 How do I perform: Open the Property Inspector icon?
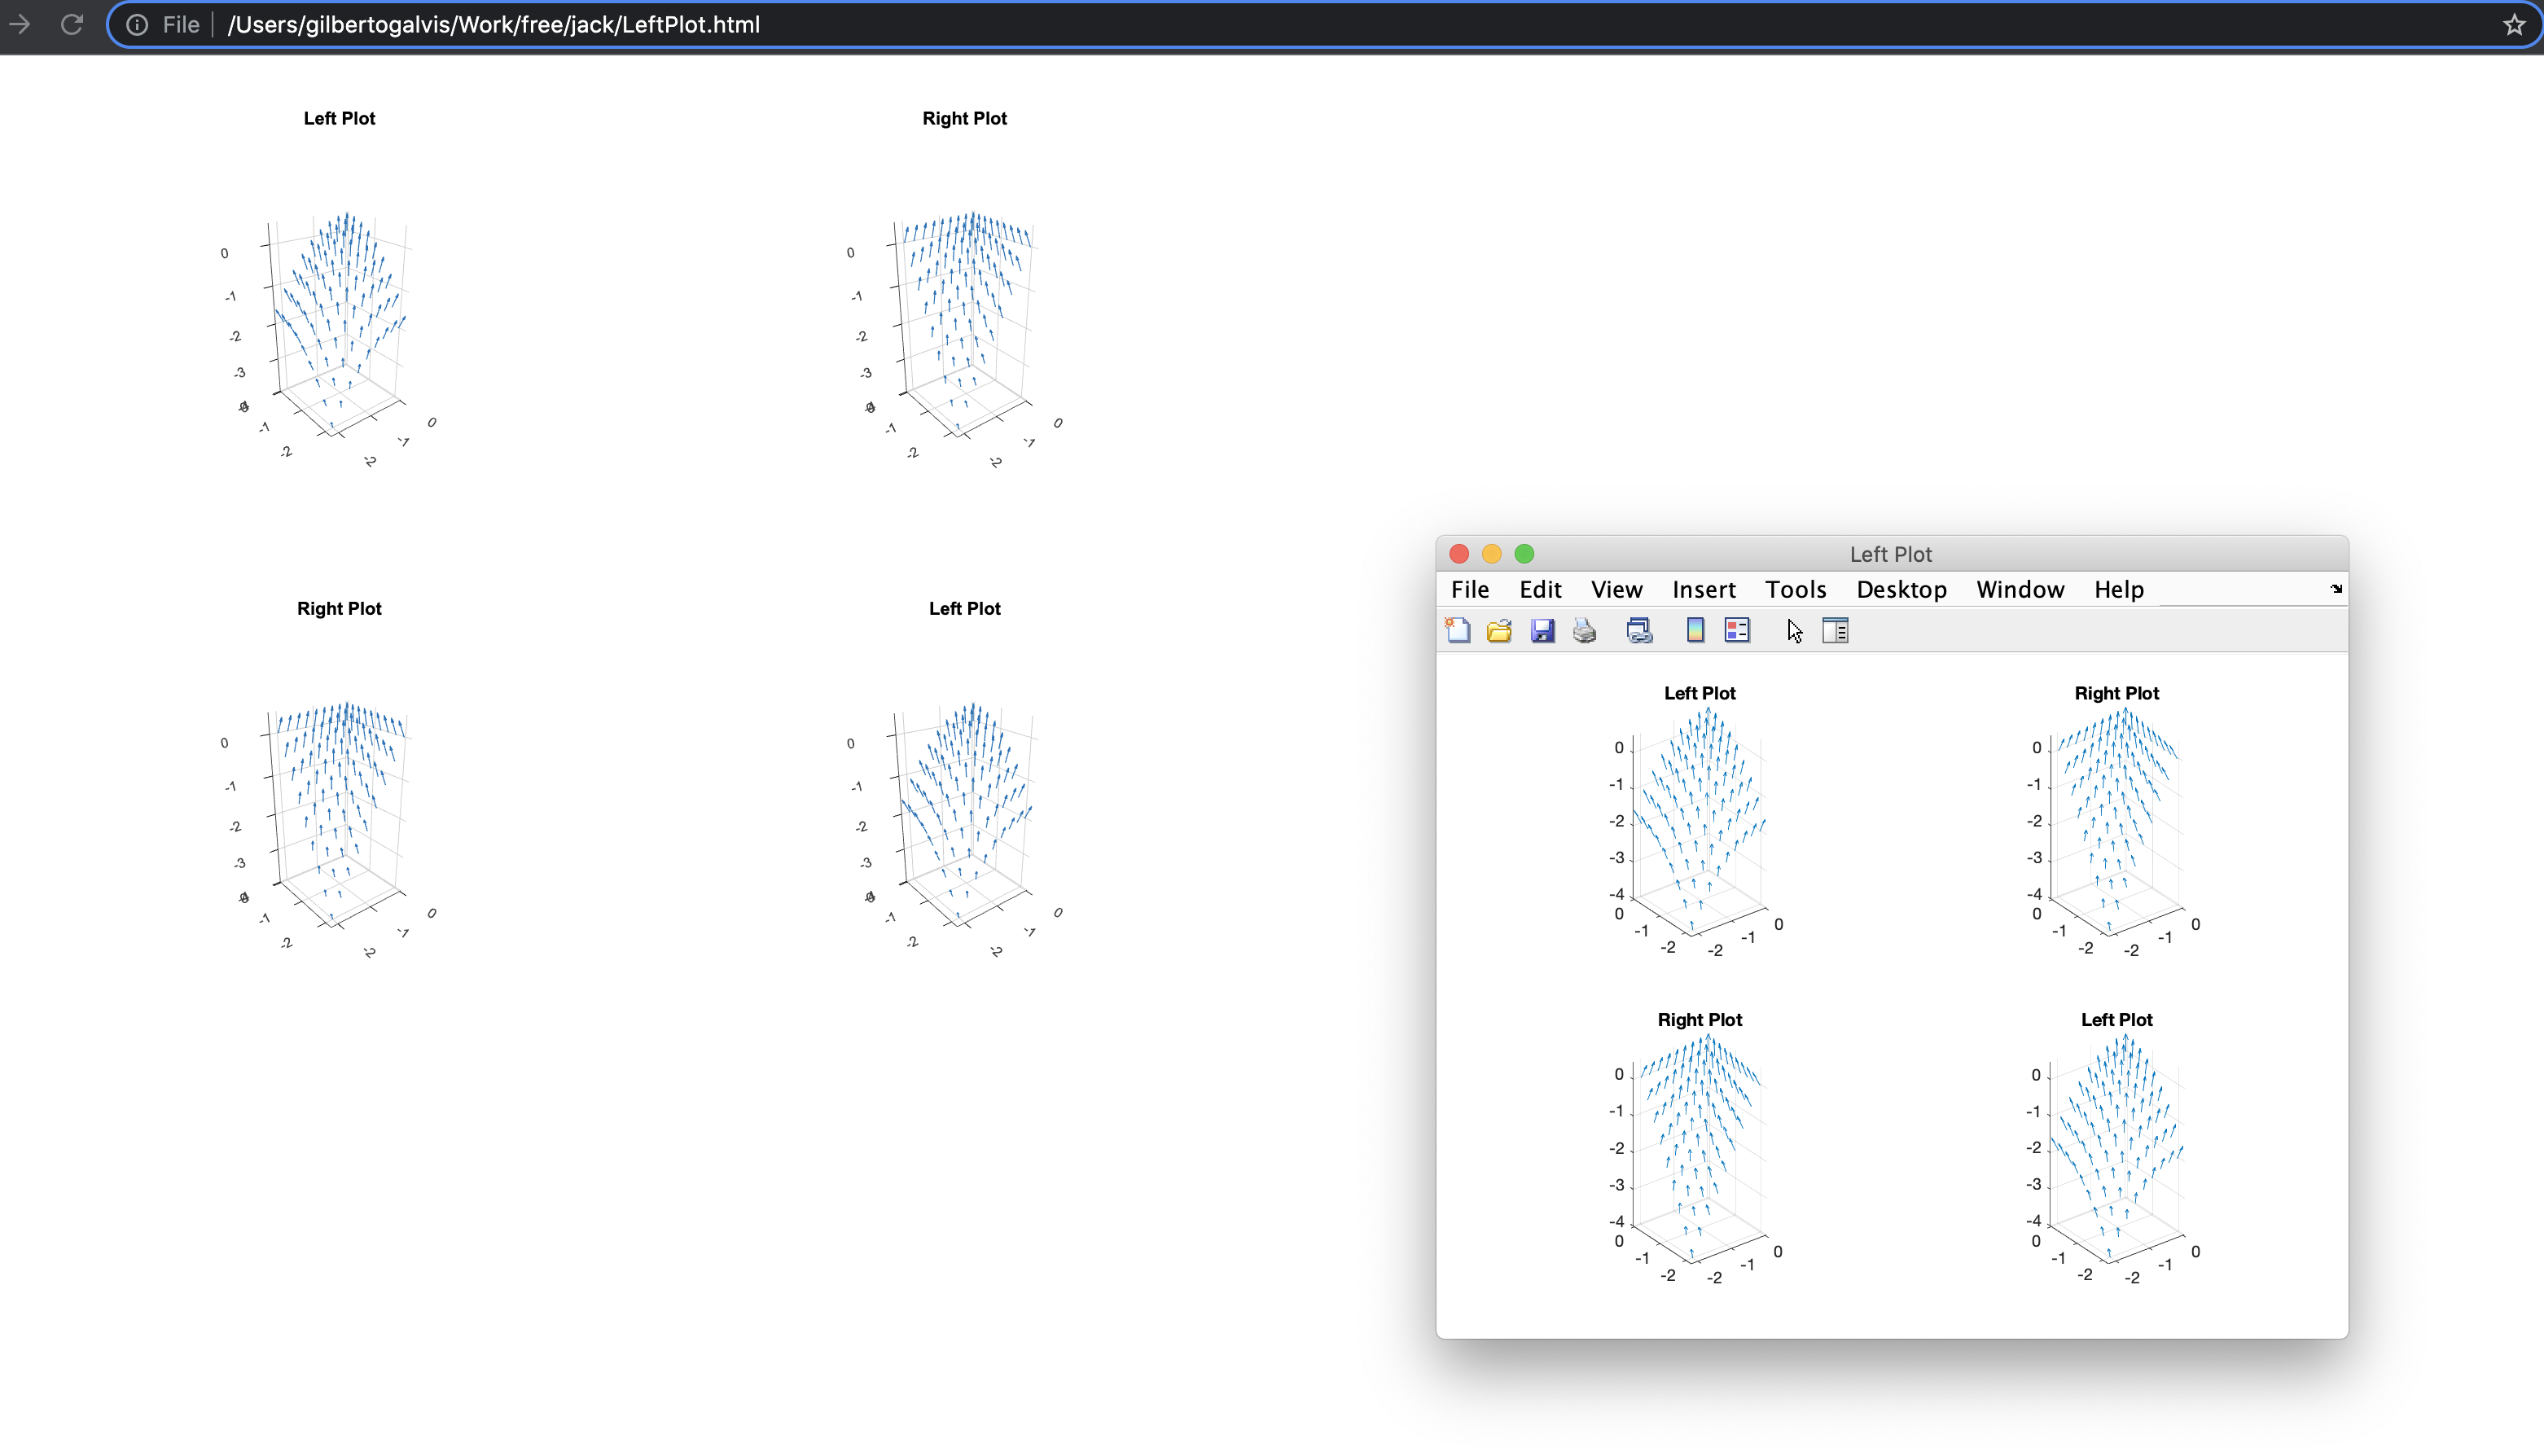click(1835, 630)
